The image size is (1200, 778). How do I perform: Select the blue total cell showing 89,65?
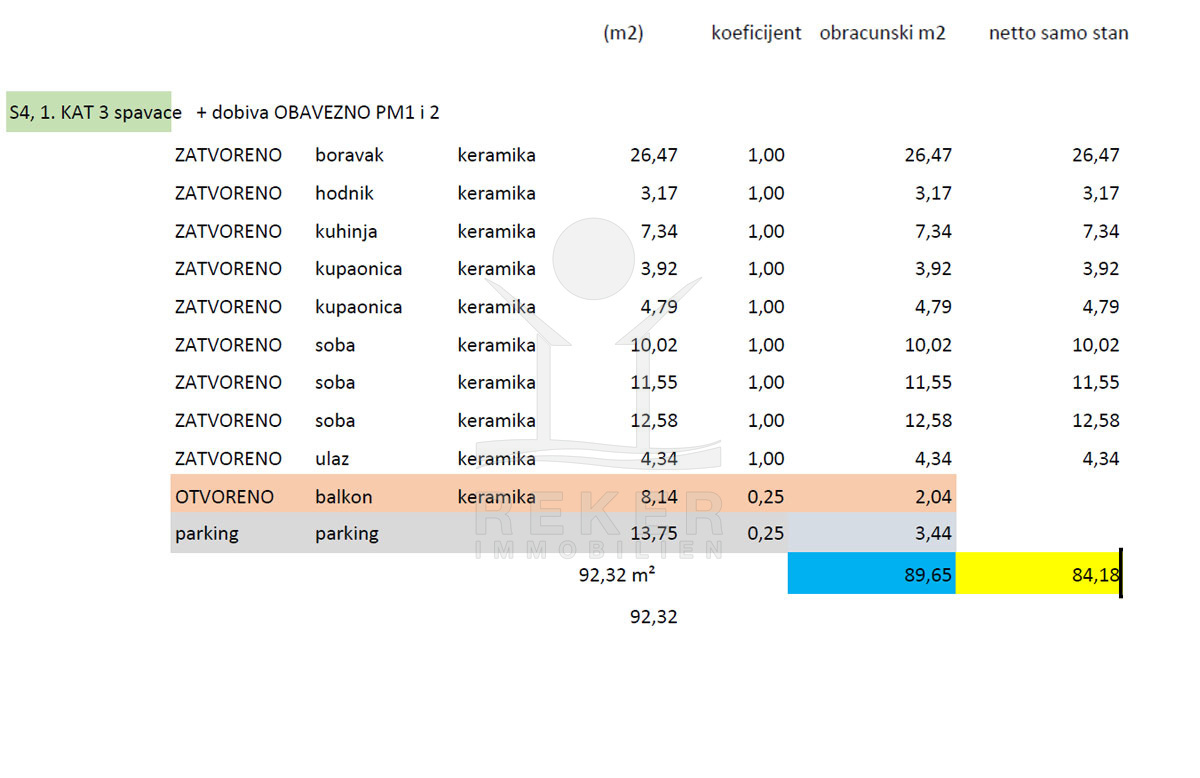pos(871,575)
